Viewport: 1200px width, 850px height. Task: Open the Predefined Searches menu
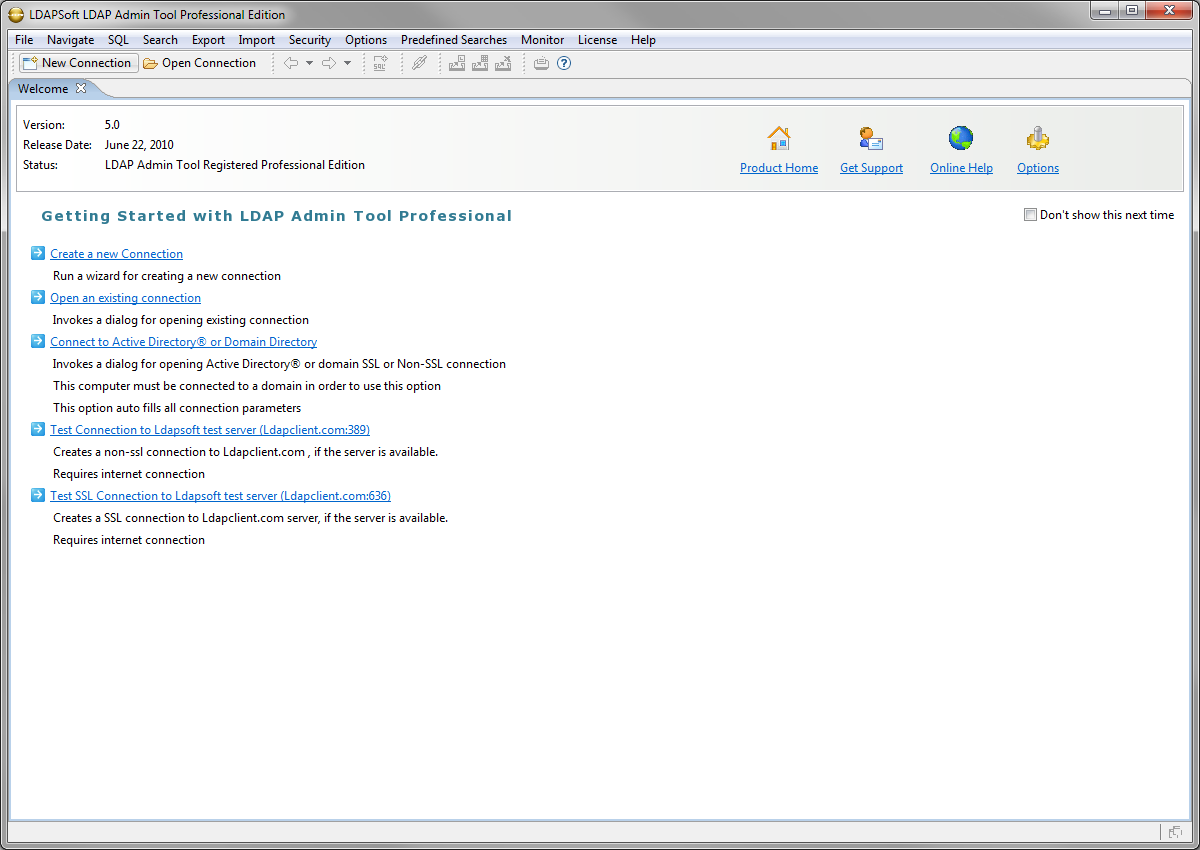(x=454, y=40)
